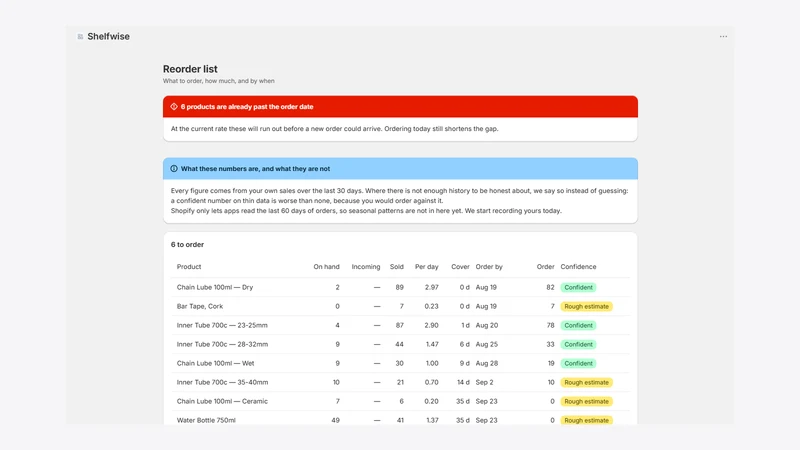Viewport: 800px width, 450px height.
Task: Select product Inner Tube 700c — 28-32mm
Action: pos(222,344)
